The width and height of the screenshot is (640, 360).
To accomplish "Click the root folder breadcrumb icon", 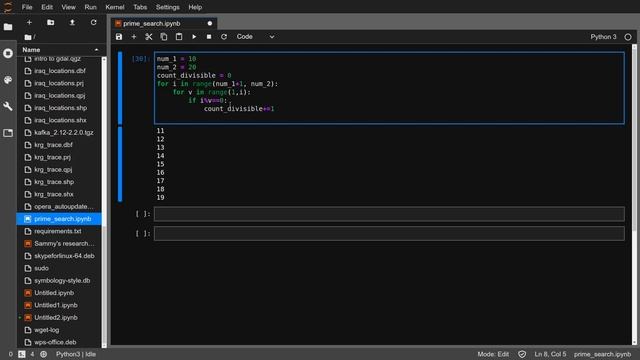I will pos(28,37).
